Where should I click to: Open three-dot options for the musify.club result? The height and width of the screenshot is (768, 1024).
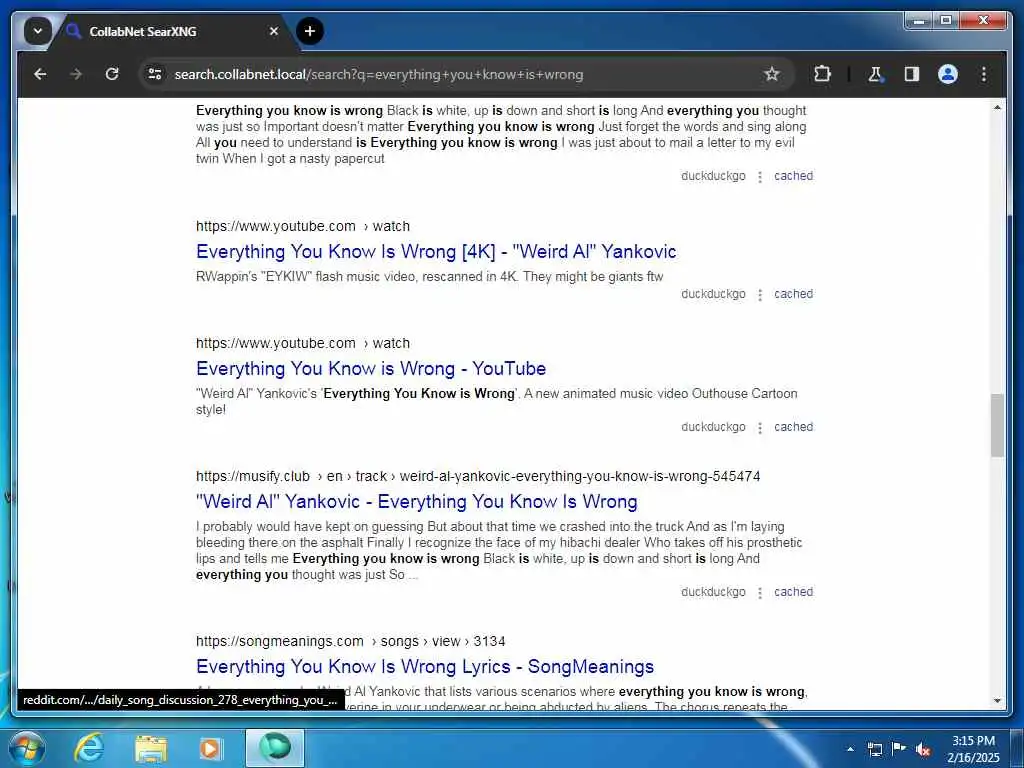coord(760,593)
